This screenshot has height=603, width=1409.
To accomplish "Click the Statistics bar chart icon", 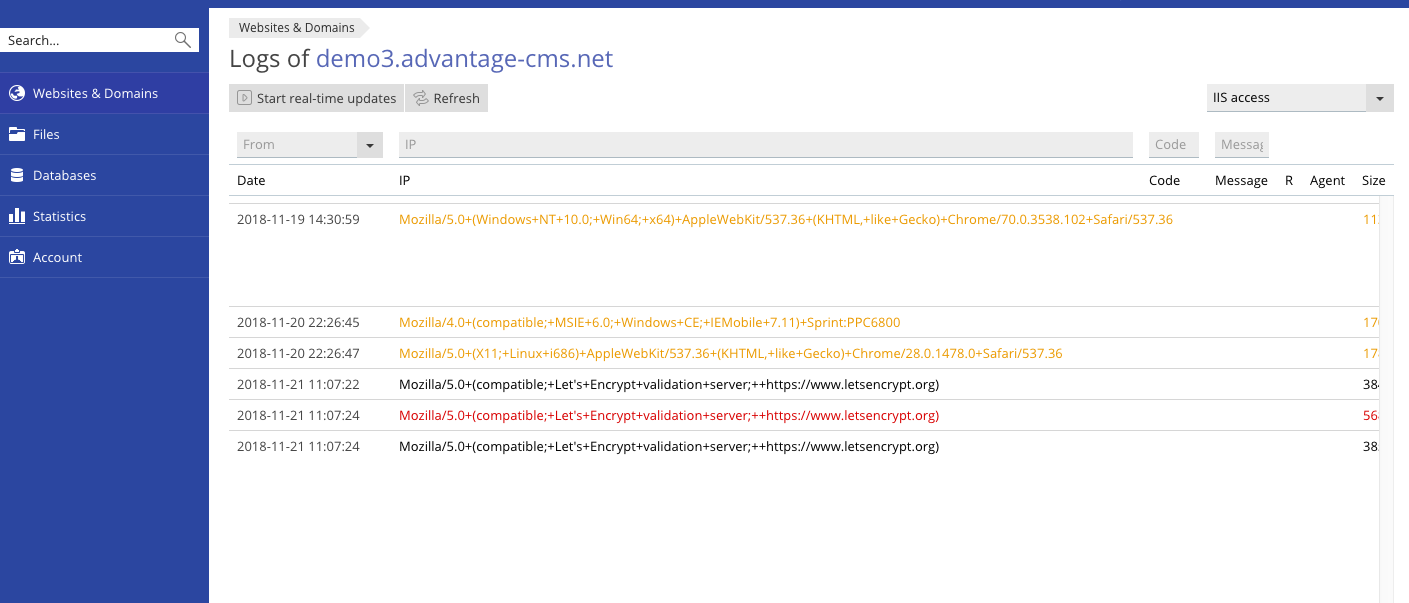I will [16, 216].
